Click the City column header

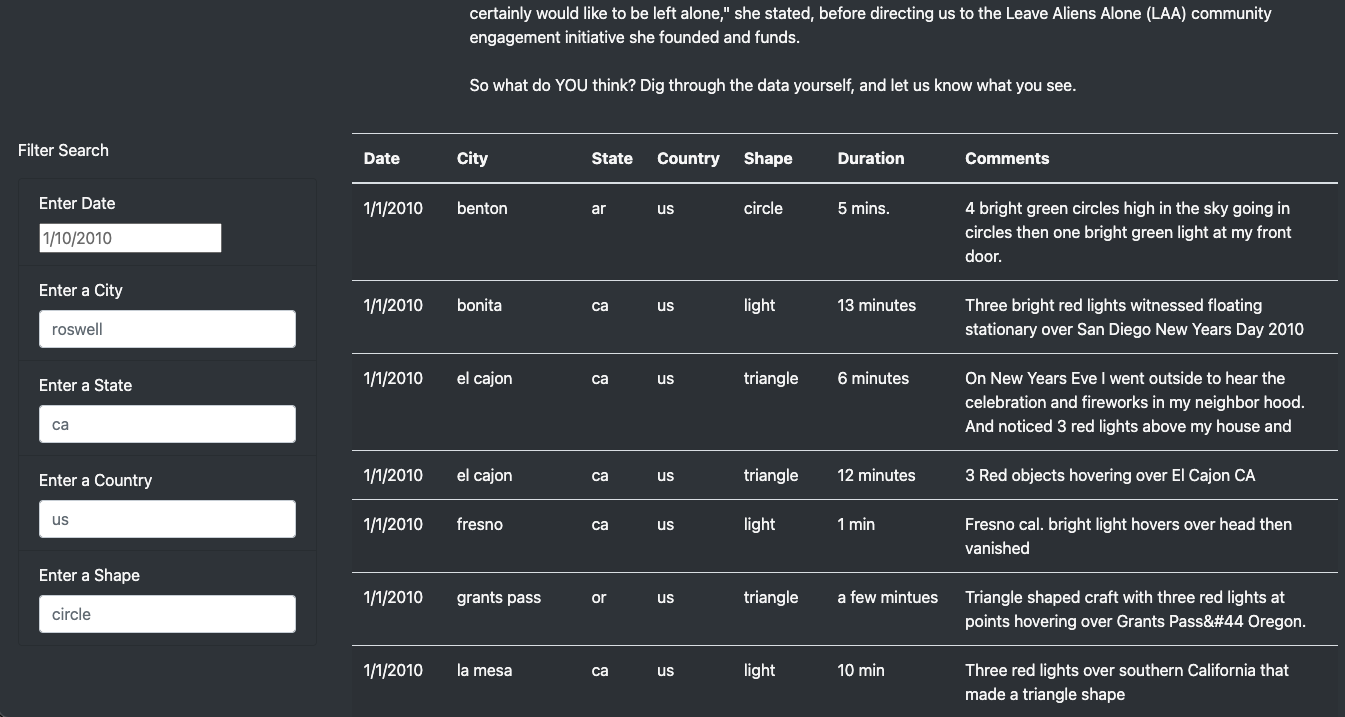pyautogui.click(x=471, y=158)
